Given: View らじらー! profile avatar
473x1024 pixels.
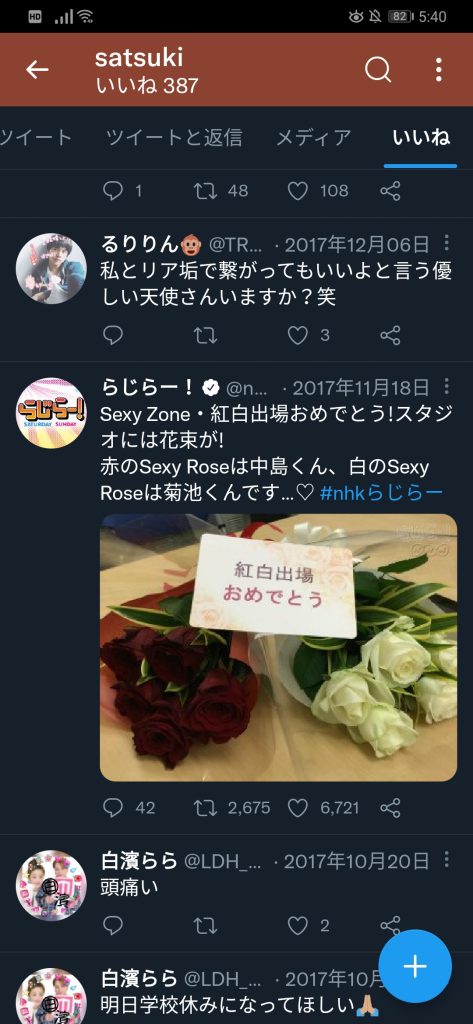Looking at the screenshot, I should 51,413.
